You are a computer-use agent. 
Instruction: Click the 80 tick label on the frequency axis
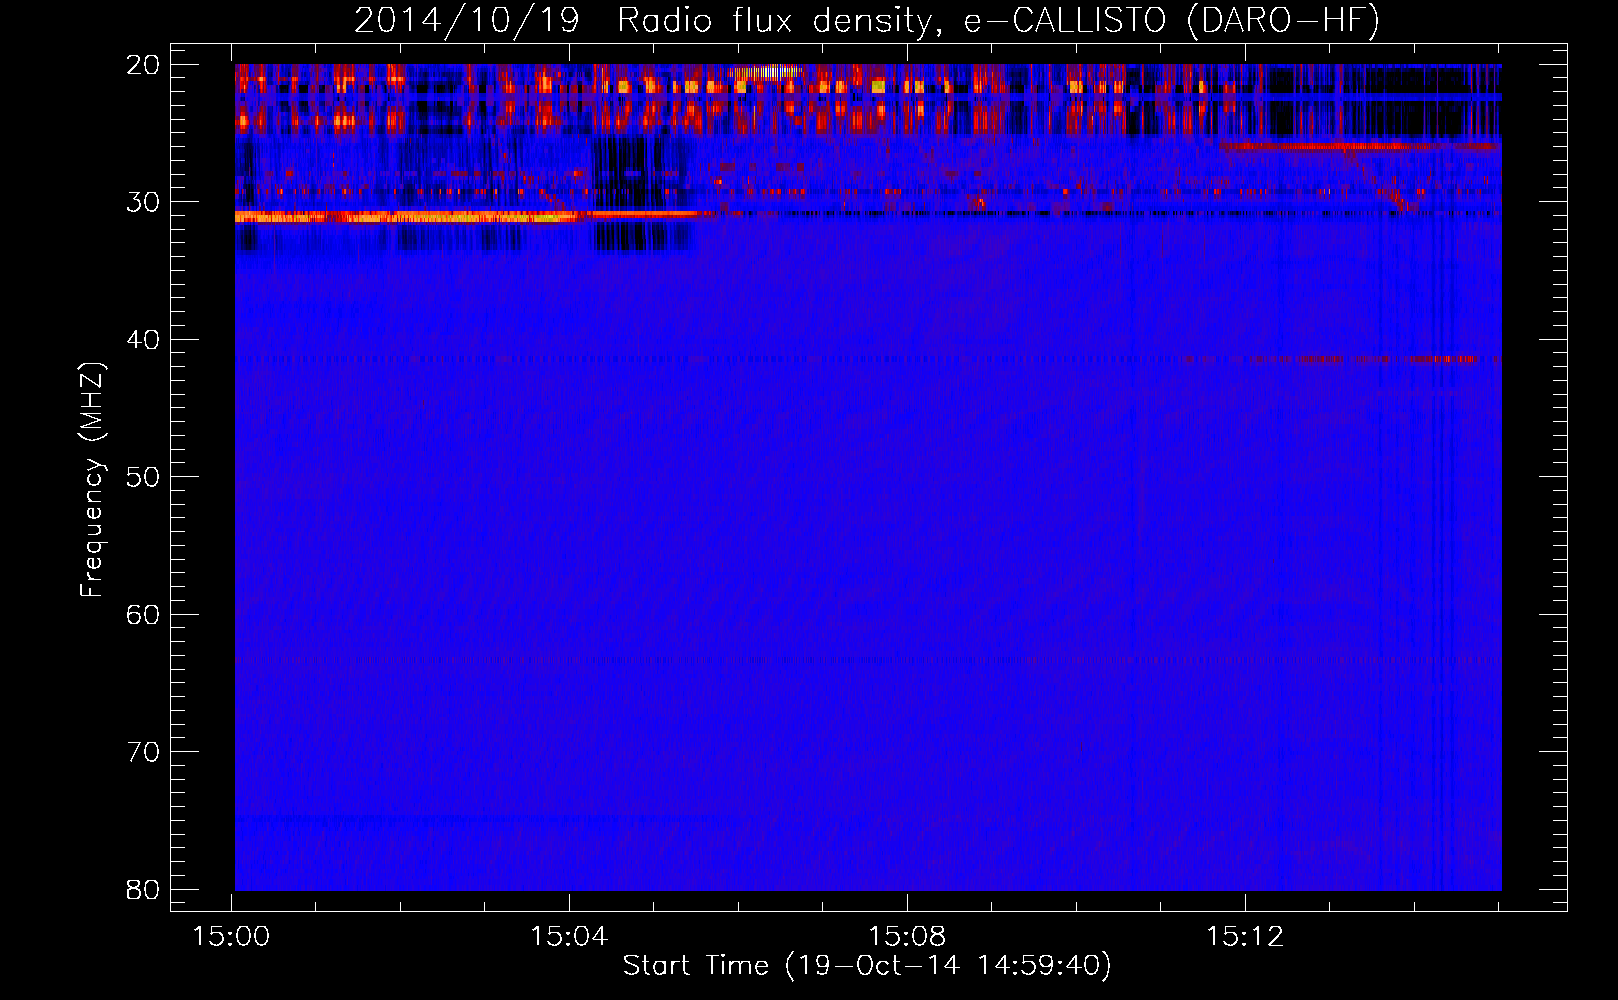tap(143, 889)
